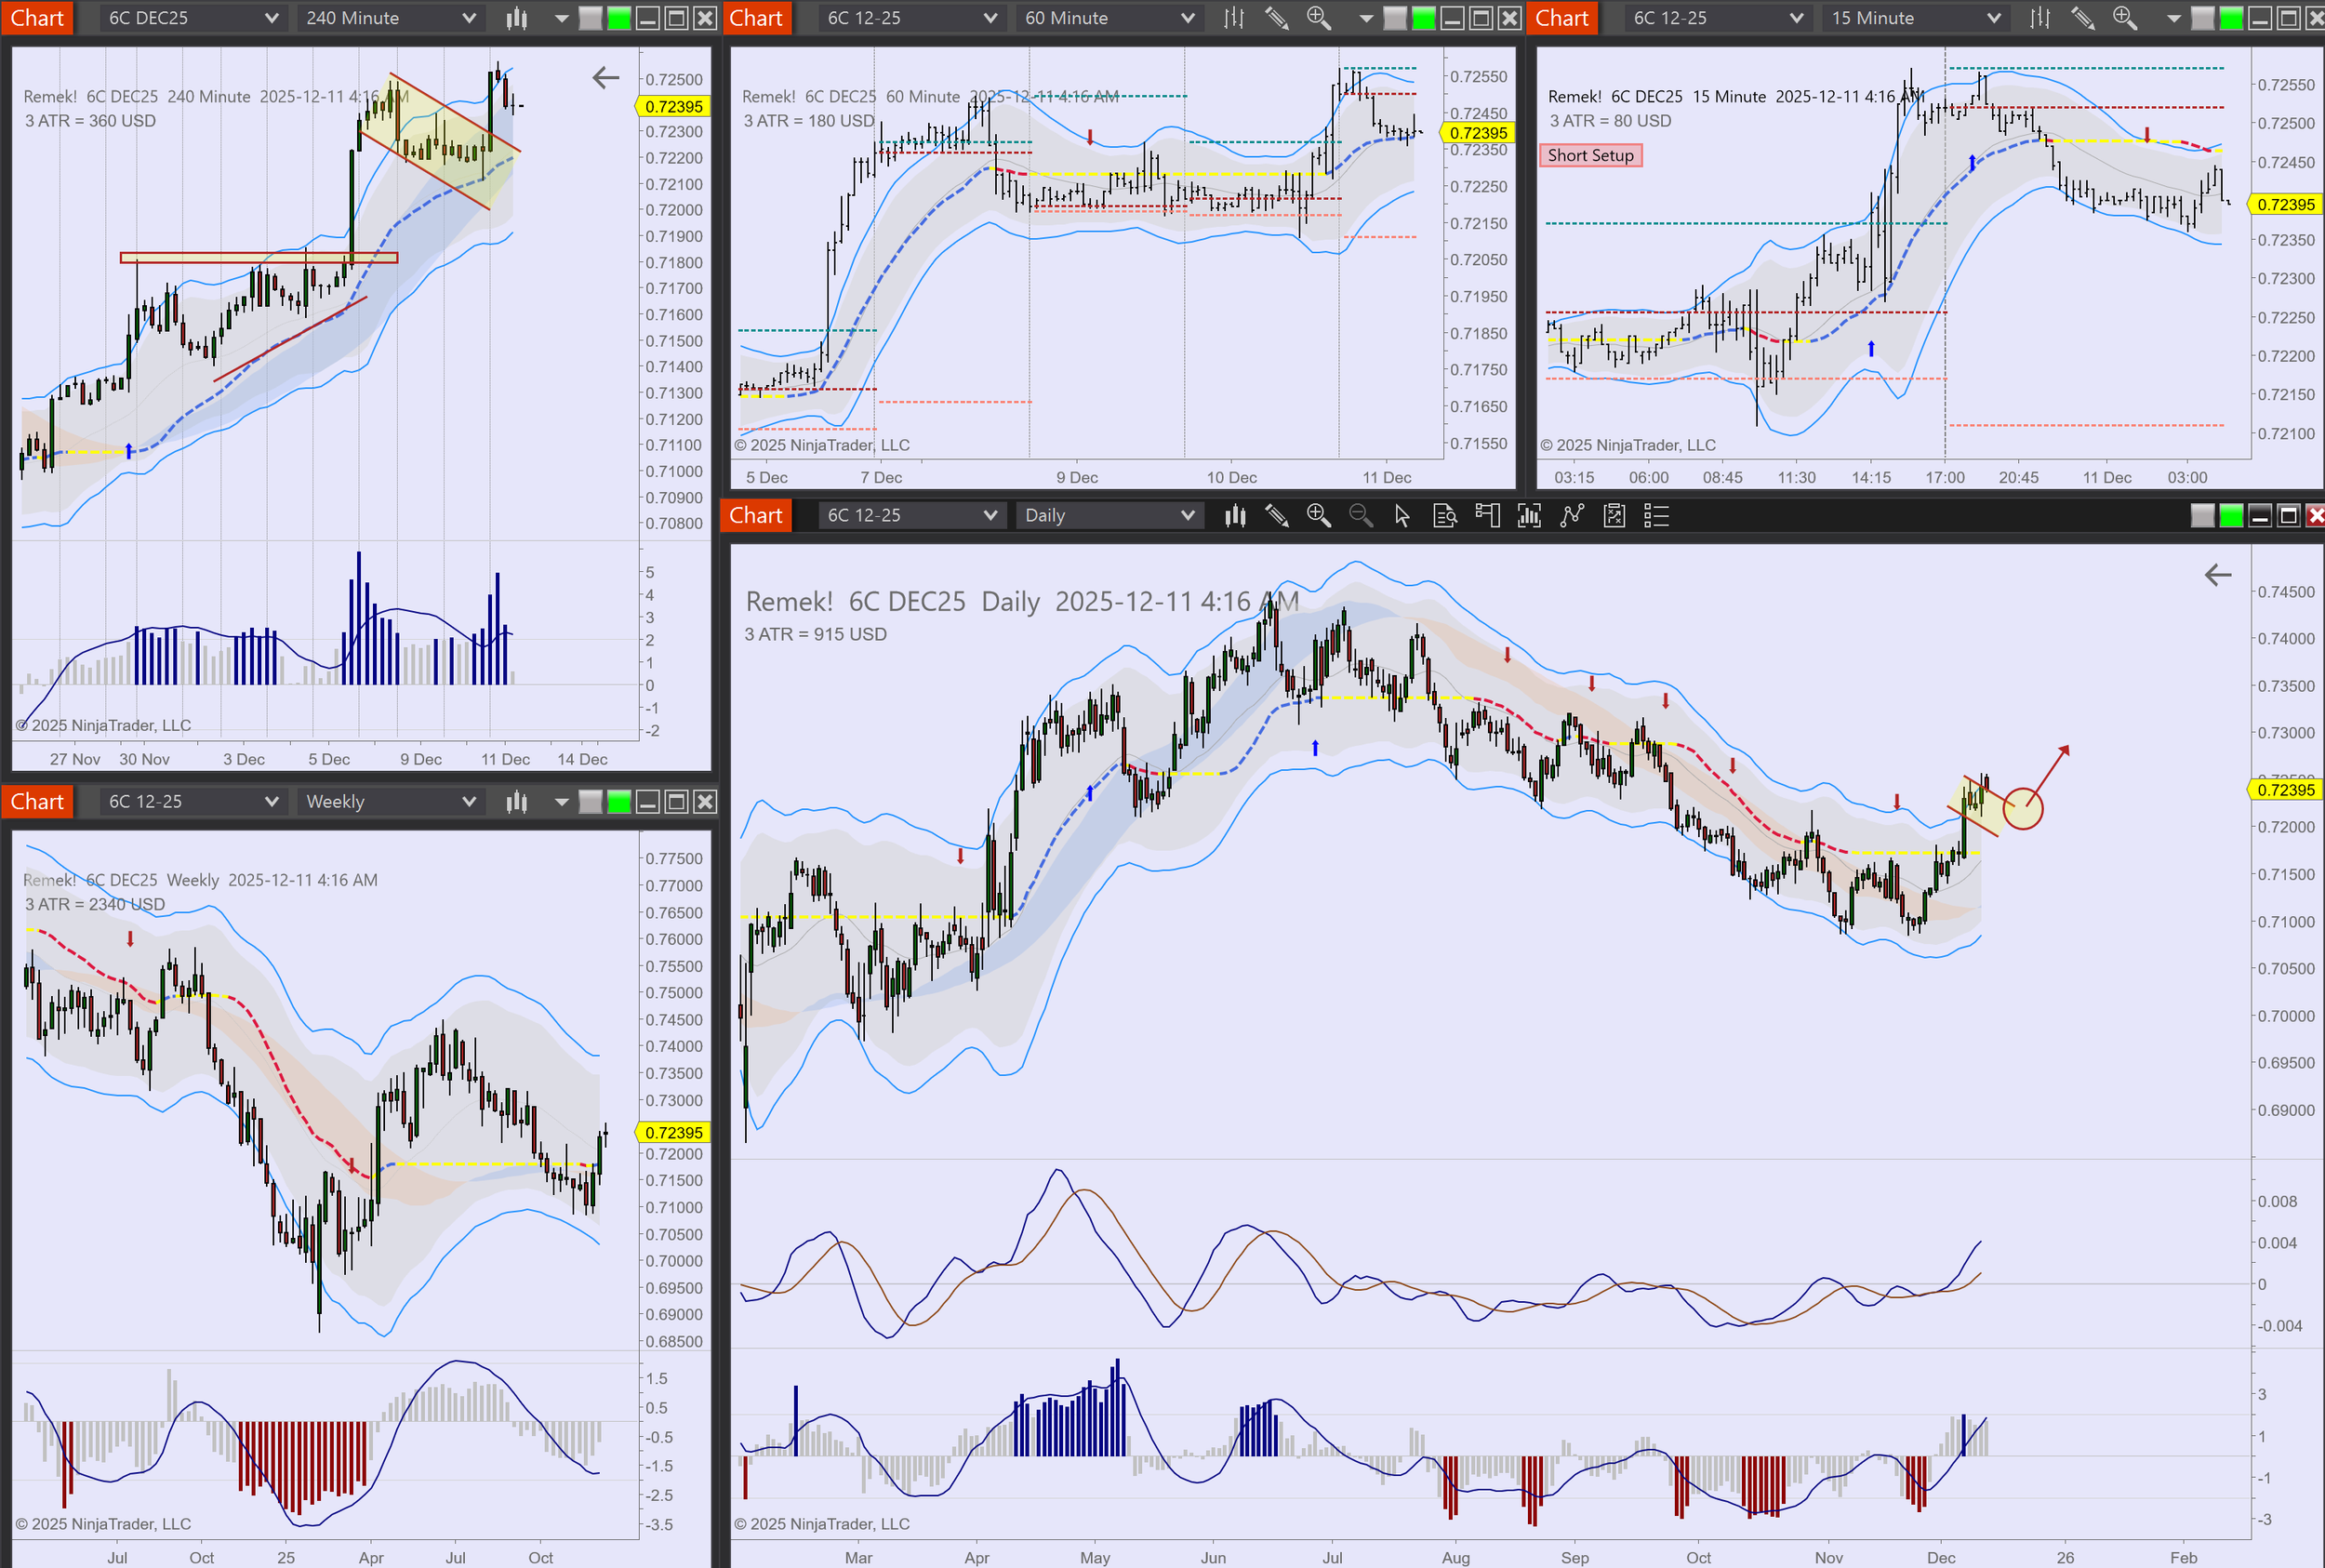Open instrument dropdown in 60 Minute chart
2325x1568 pixels.
[x=912, y=18]
